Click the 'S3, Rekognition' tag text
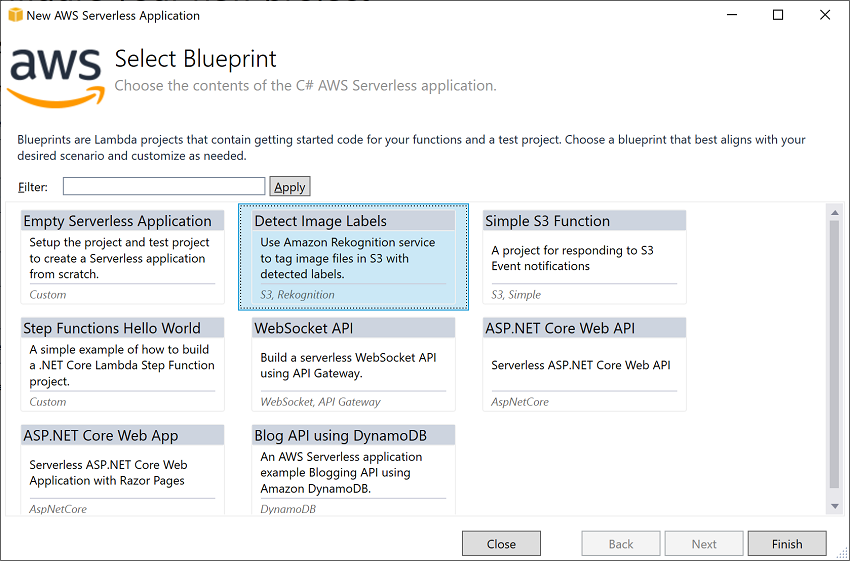 pos(297,295)
